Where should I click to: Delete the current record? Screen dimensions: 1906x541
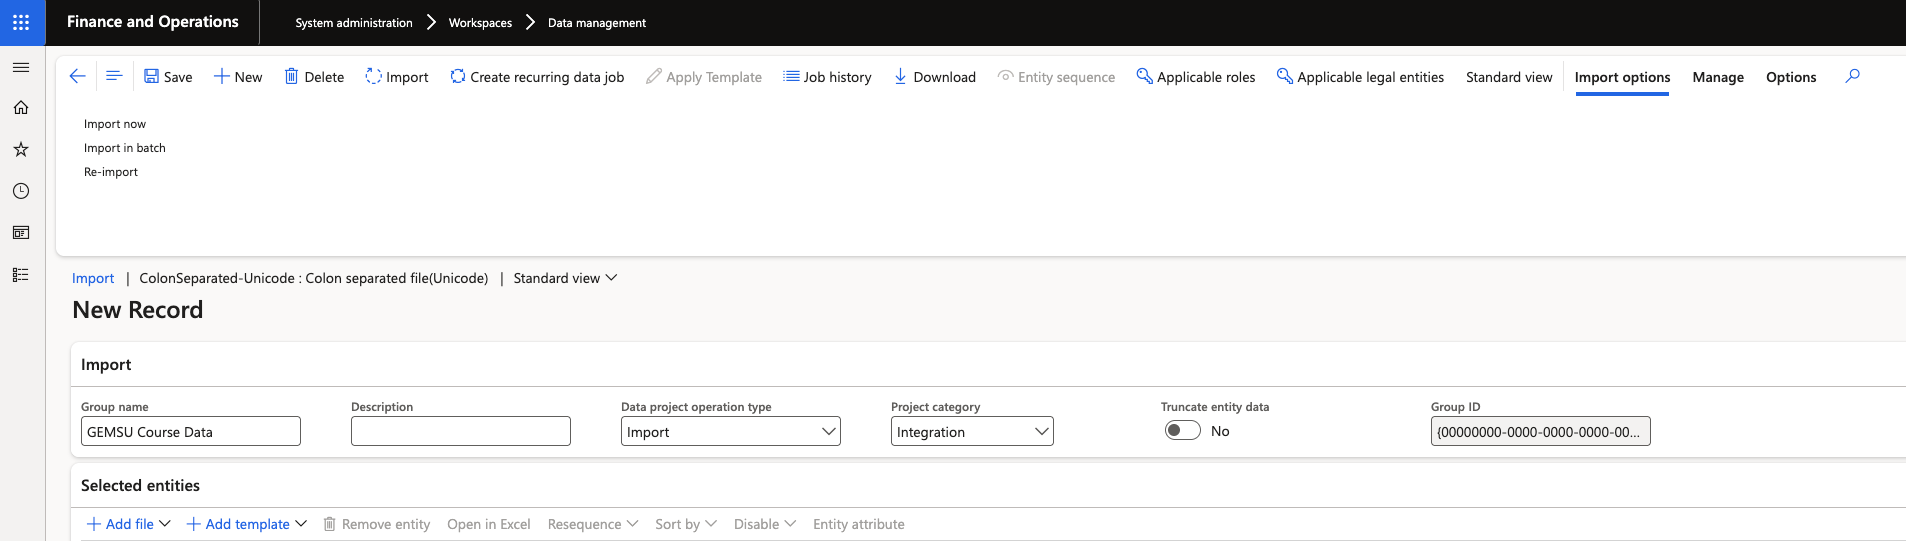coord(314,77)
